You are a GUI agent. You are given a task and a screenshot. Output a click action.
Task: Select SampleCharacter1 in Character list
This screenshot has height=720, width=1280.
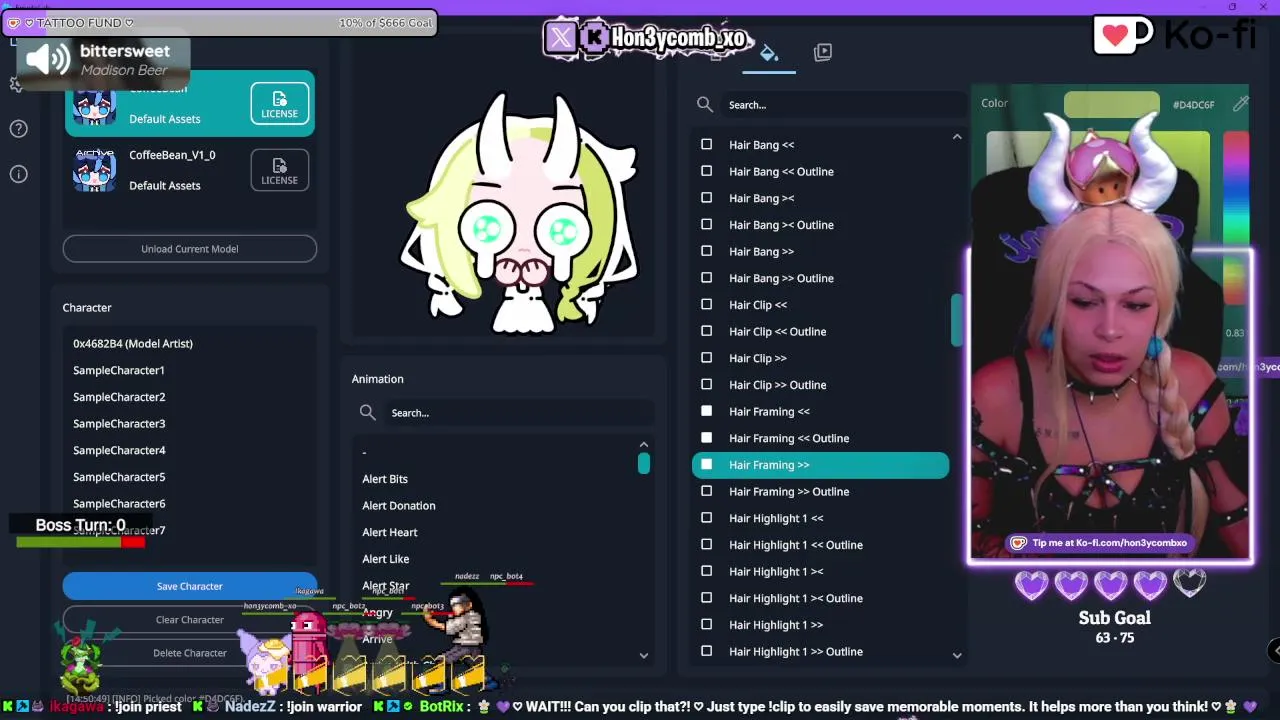pos(119,371)
